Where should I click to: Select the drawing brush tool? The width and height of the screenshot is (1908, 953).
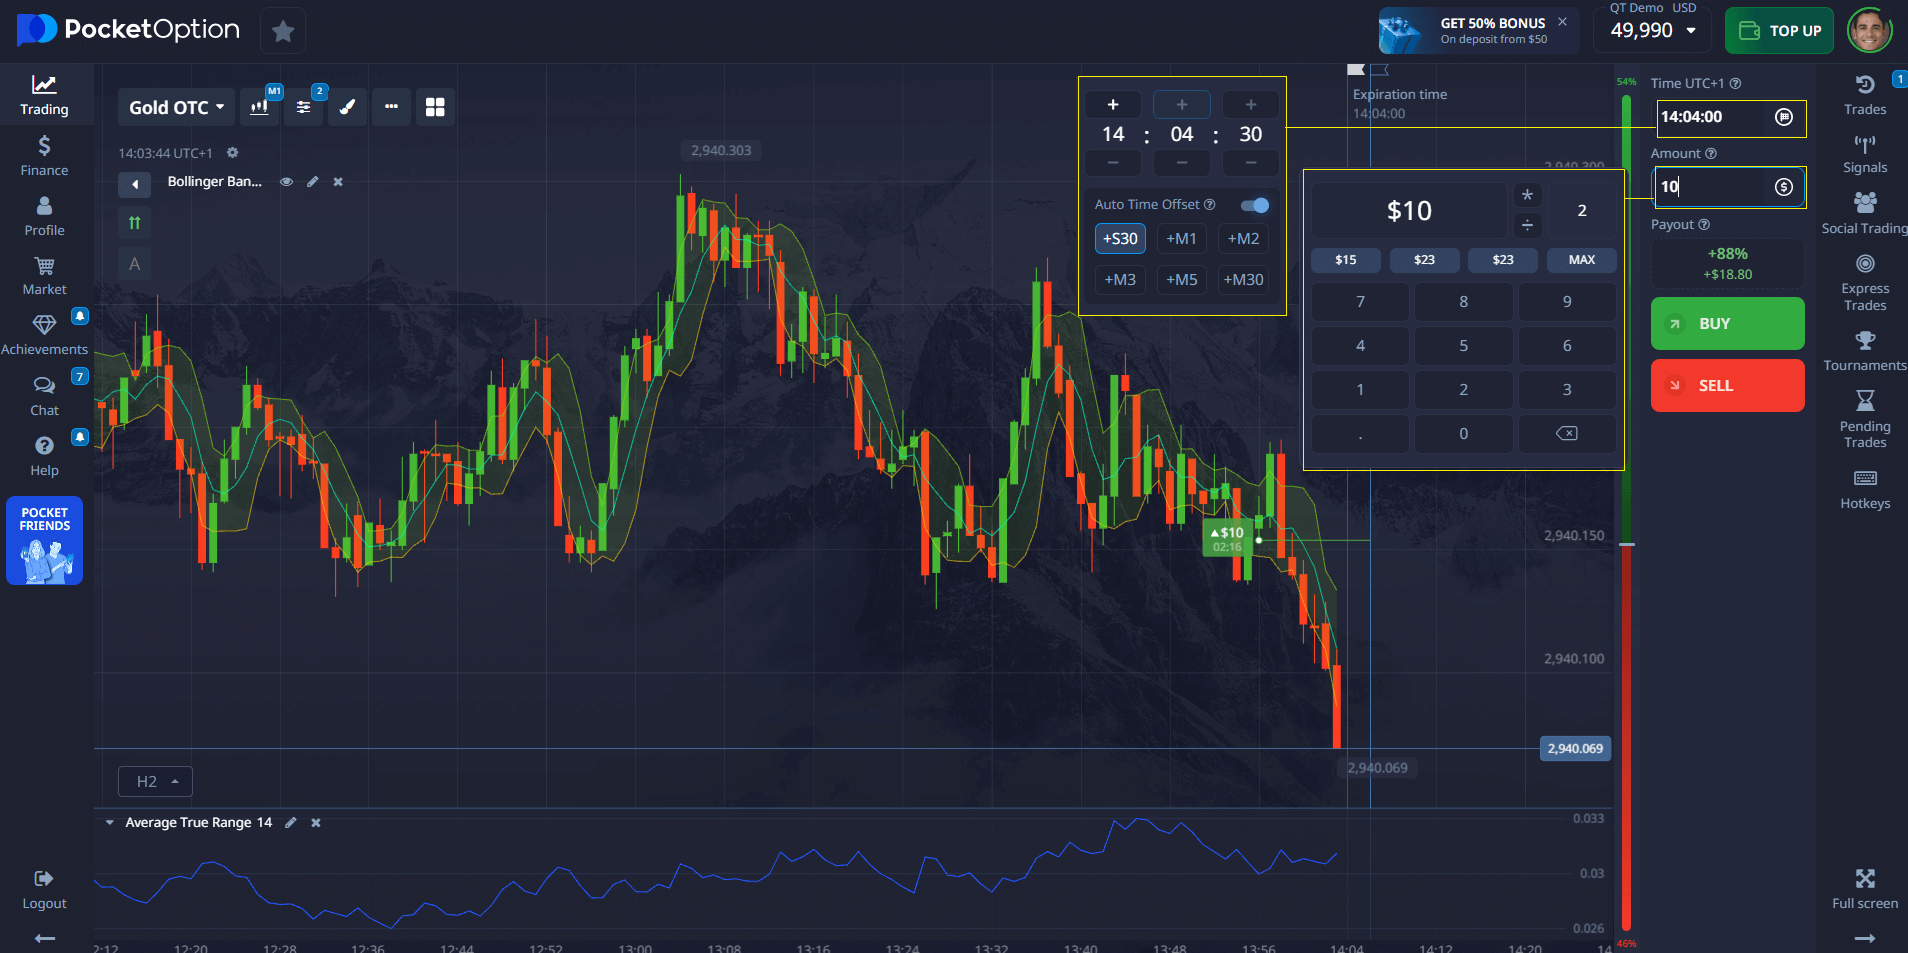(347, 107)
